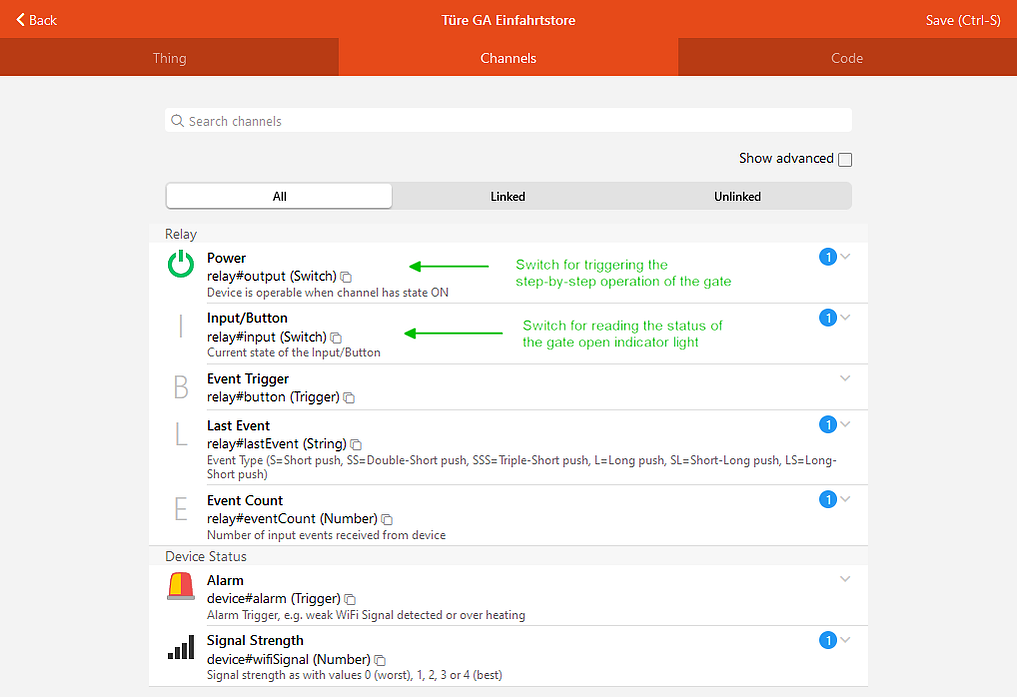This screenshot has width=1017, height=697.
Task: Click Last Event link count badge
Action: click(828, 425)
